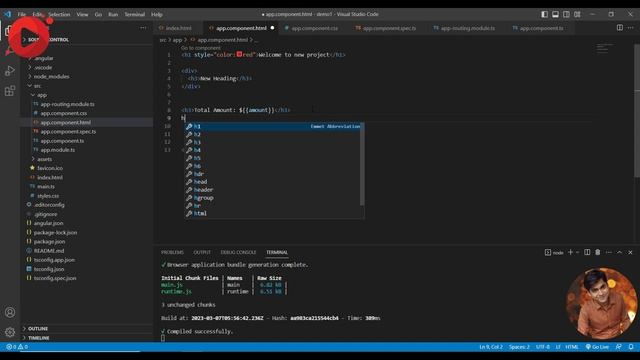
Task: Switch to app.component.css editor tab
Action: point(315,28)
